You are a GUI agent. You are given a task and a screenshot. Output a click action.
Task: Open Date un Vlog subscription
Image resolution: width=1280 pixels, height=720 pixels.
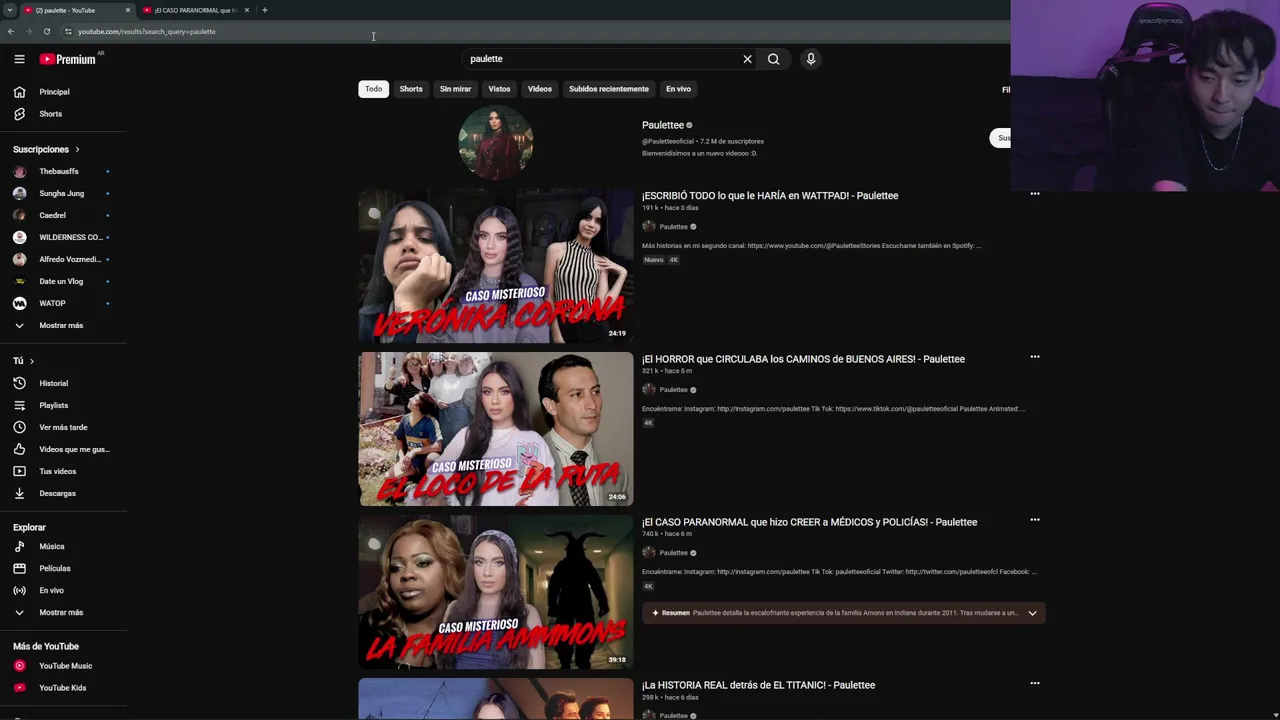coord(63,281)
